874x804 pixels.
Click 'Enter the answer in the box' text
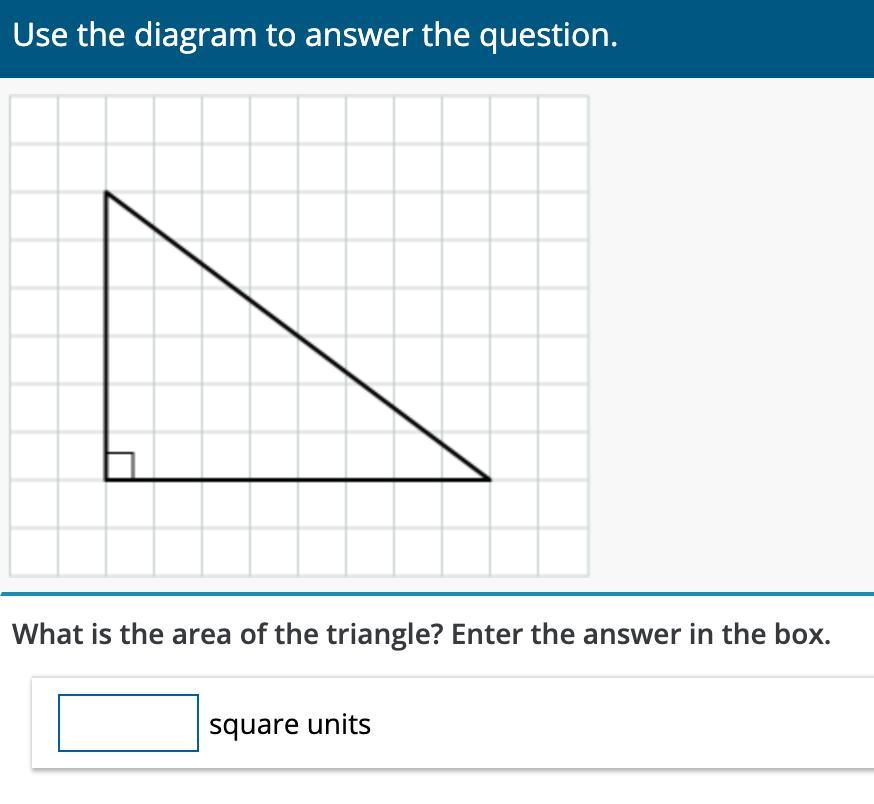click(x=640, y=634)
